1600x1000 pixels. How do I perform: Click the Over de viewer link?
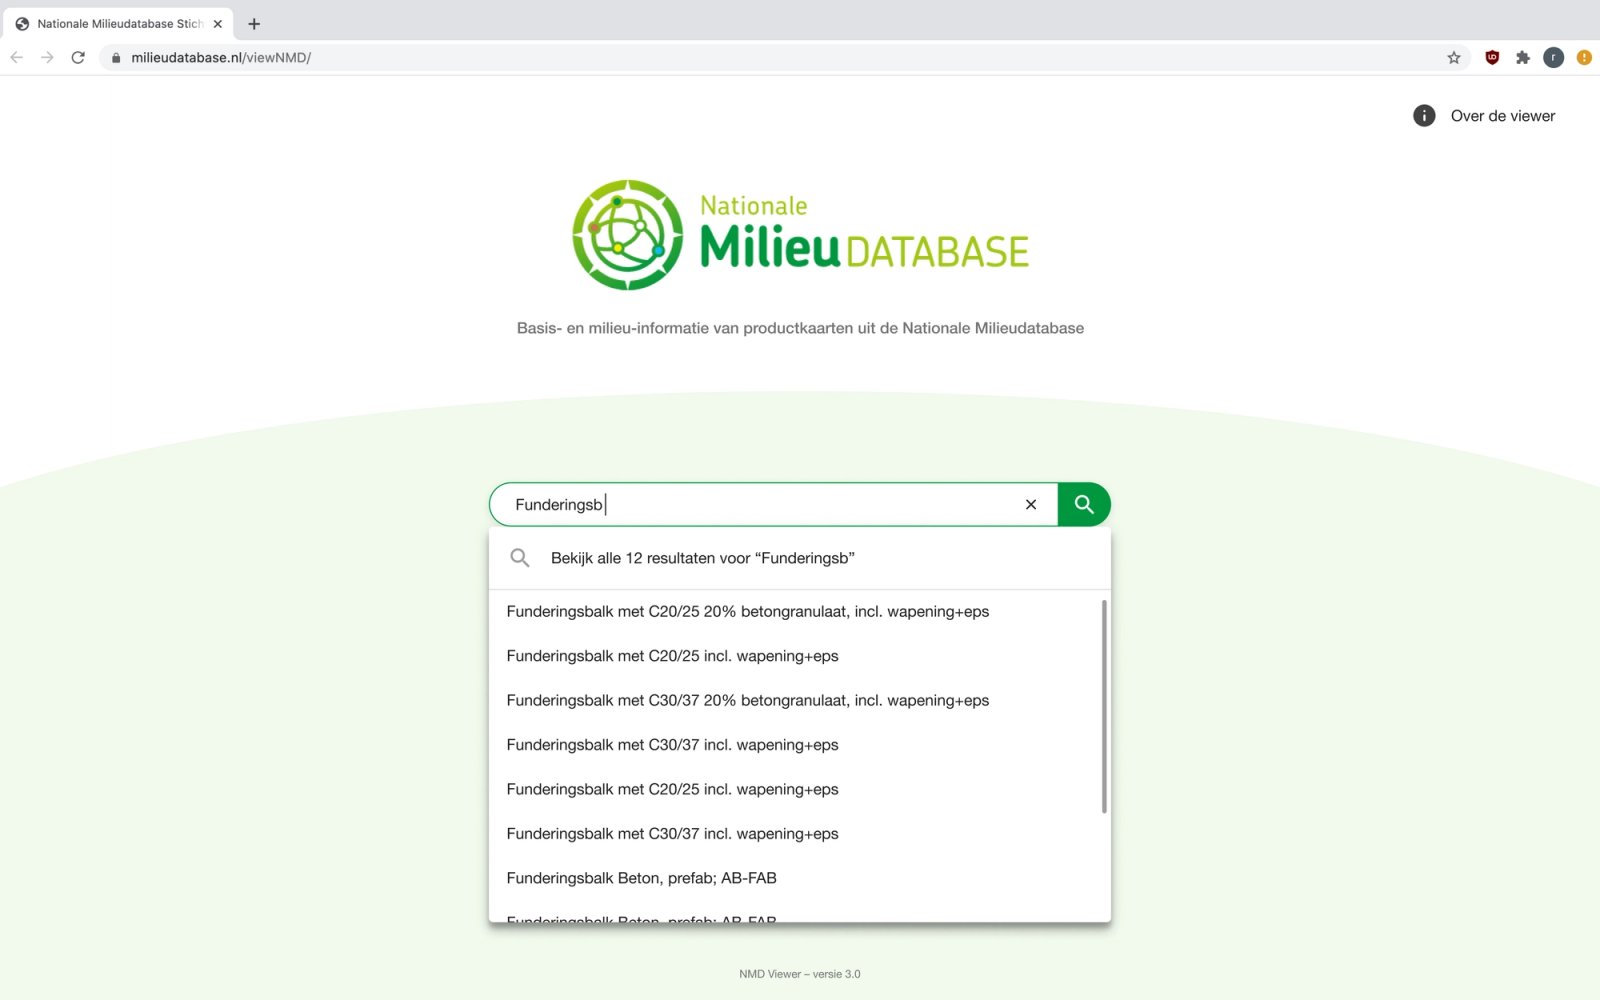coord(1503,116)
